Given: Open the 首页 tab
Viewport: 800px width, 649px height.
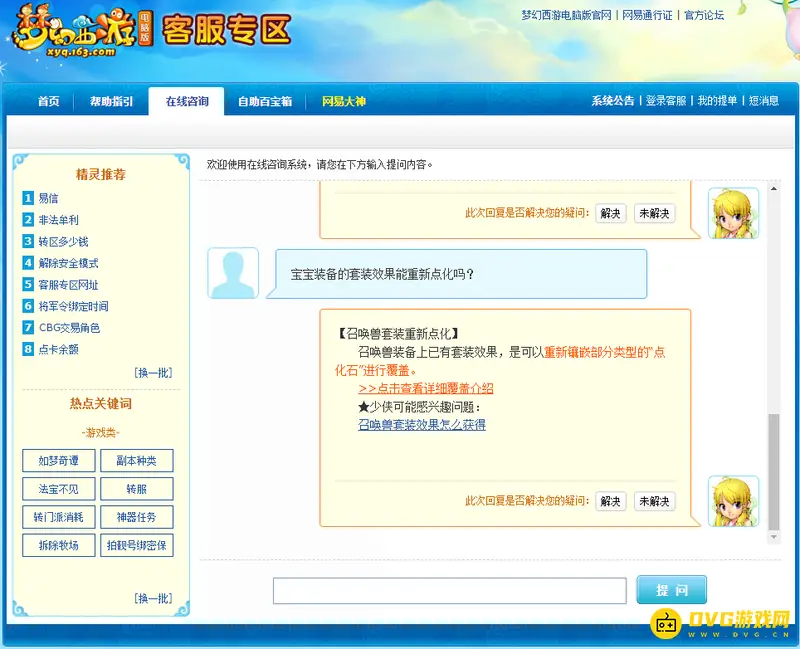Looking at the screenshot, I should pos(48,101).
